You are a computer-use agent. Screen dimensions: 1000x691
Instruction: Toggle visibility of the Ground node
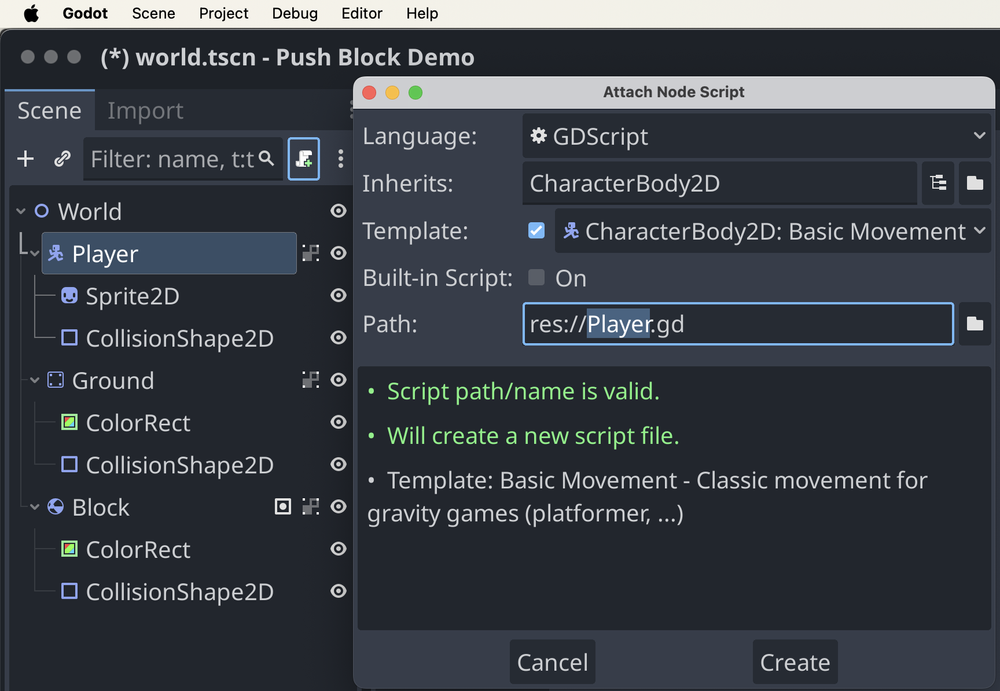(339, 380)
